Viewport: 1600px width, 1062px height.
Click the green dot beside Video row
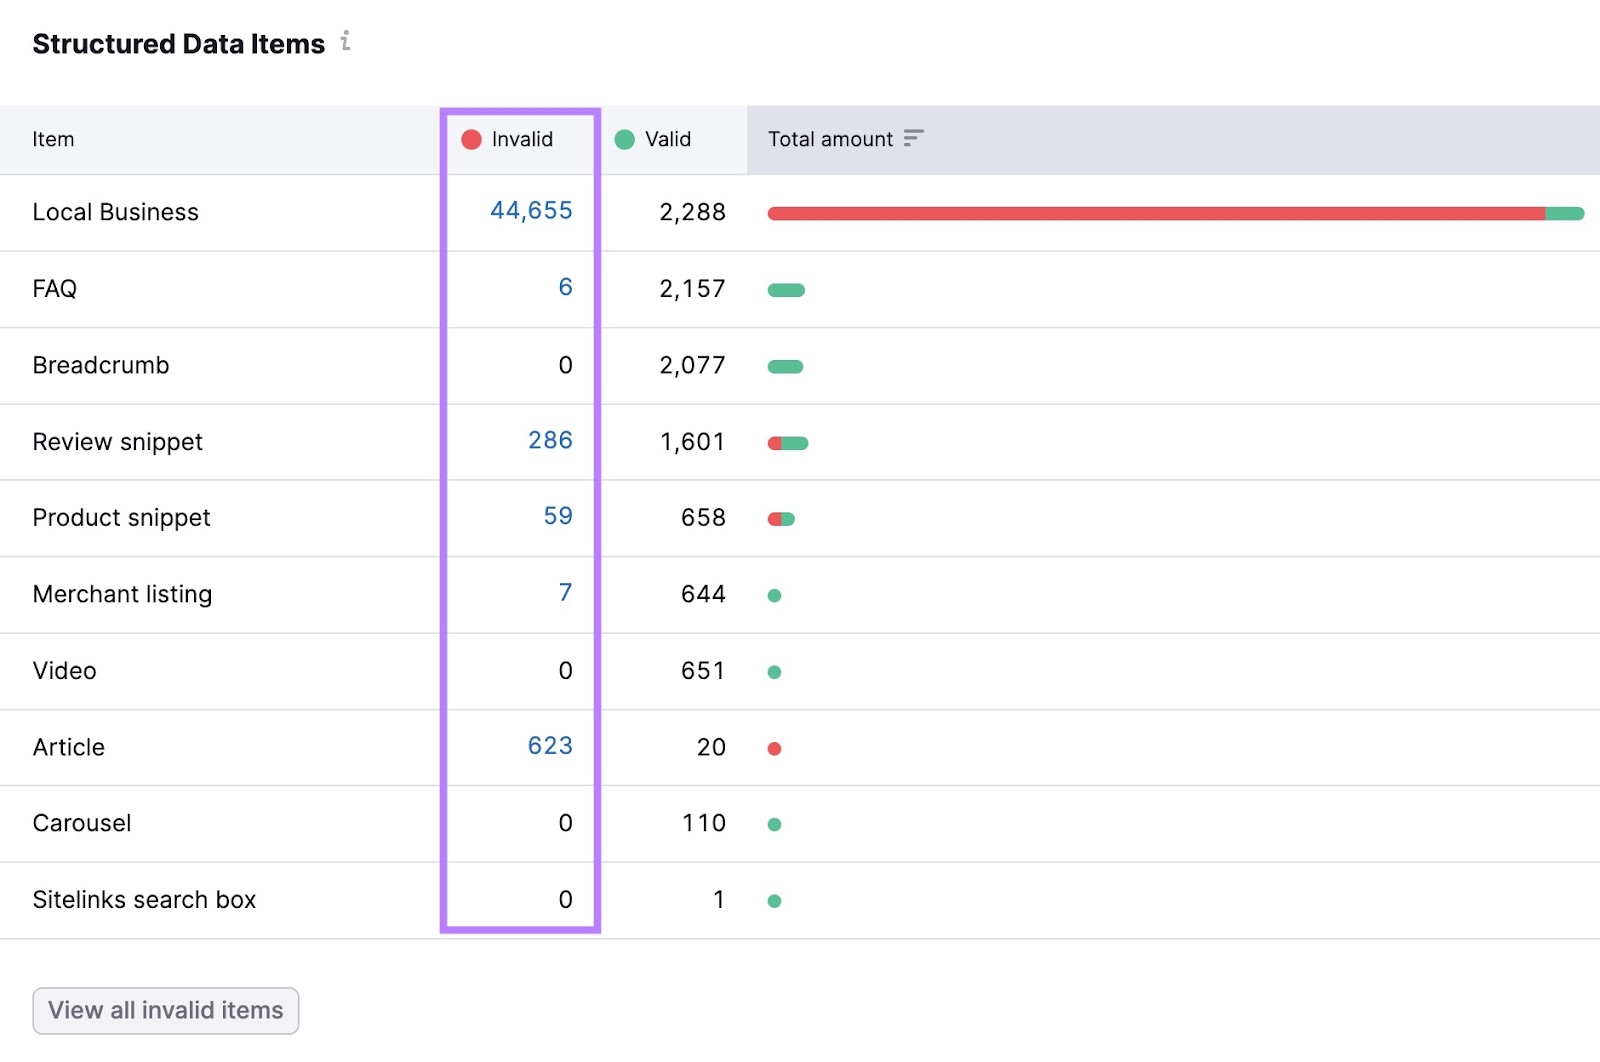775,671
